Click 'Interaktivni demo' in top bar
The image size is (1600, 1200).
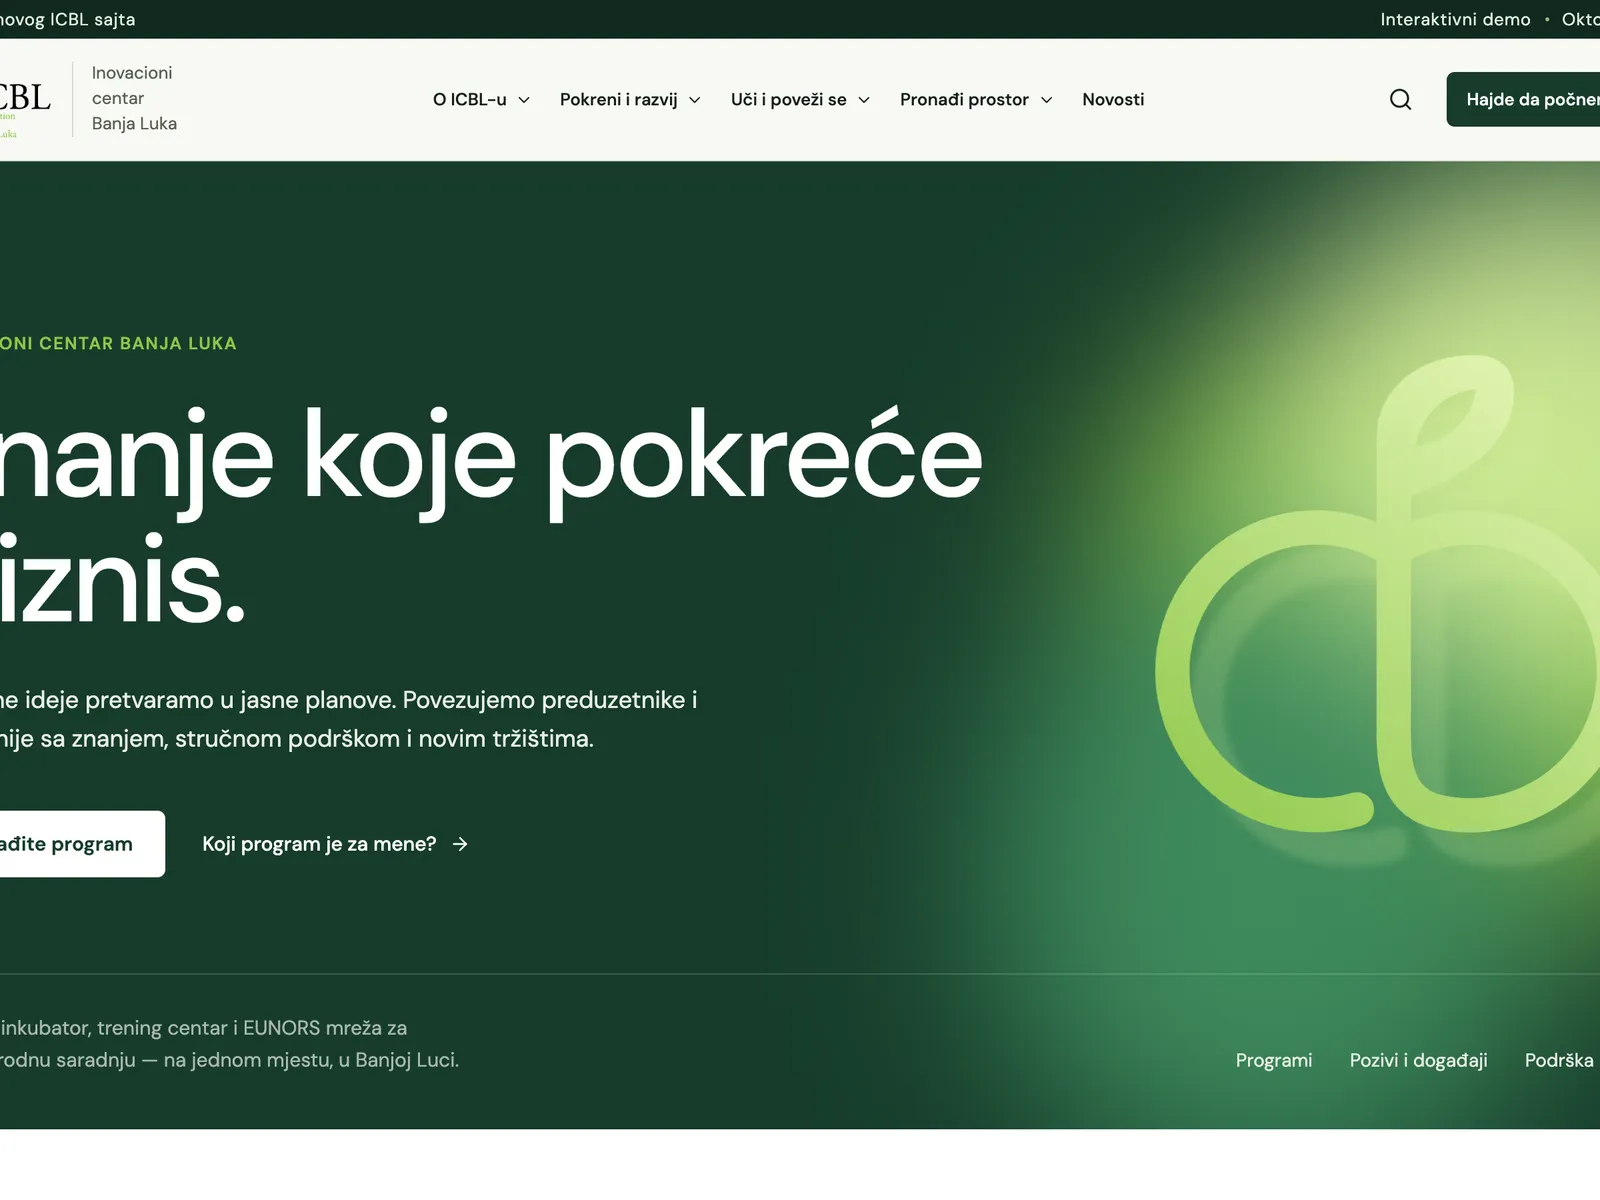1455,19
